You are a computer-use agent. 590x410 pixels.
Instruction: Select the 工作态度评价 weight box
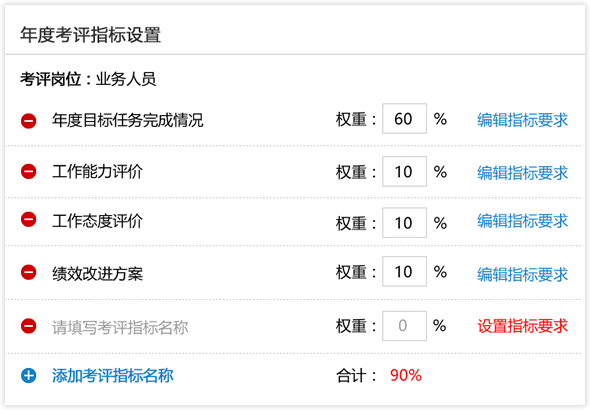coord(404,223)
